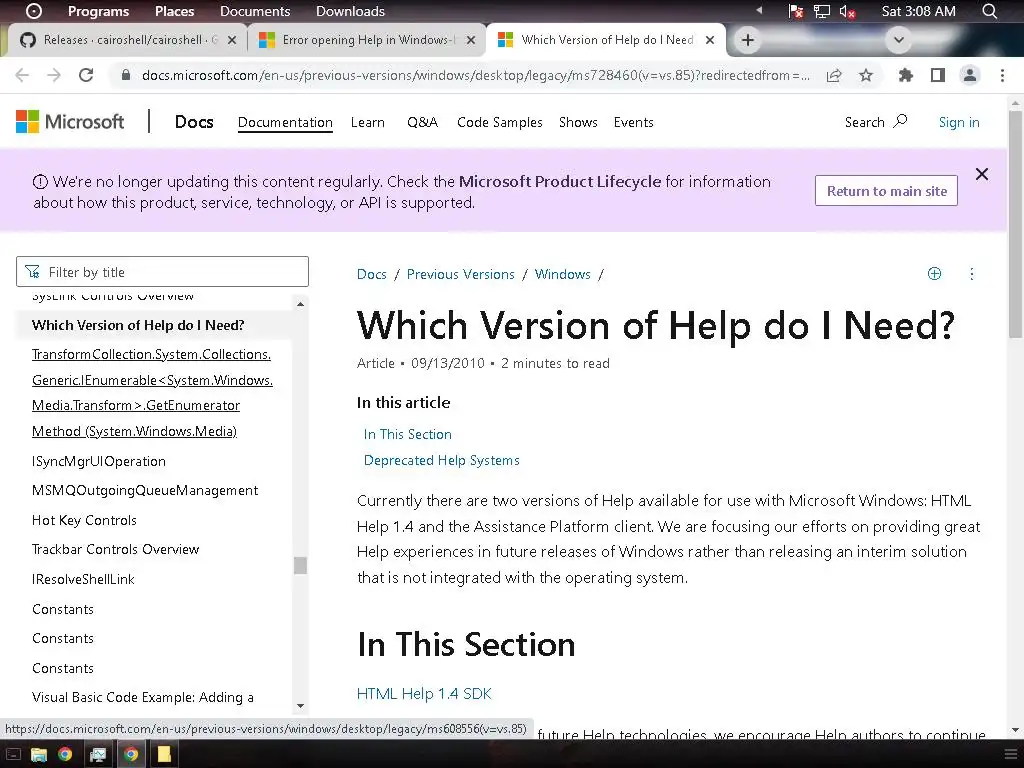
Task: View site security lock information
Action: (125, 75)
